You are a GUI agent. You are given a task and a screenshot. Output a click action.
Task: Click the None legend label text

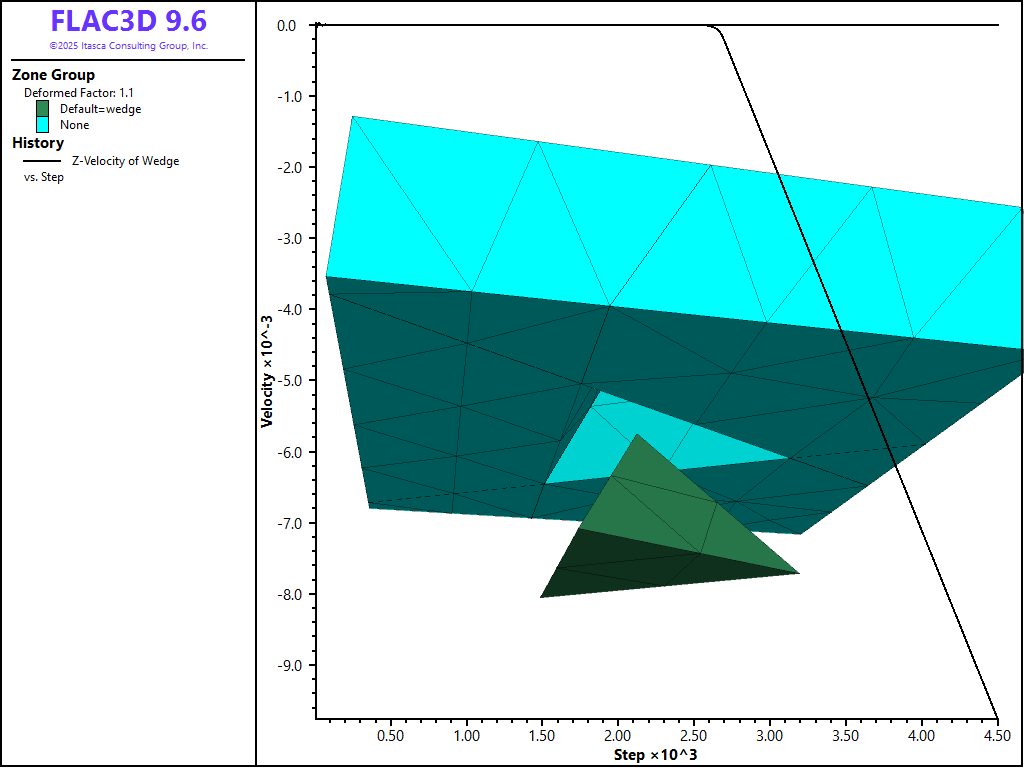pyautogui.click(x=75, y=125)
